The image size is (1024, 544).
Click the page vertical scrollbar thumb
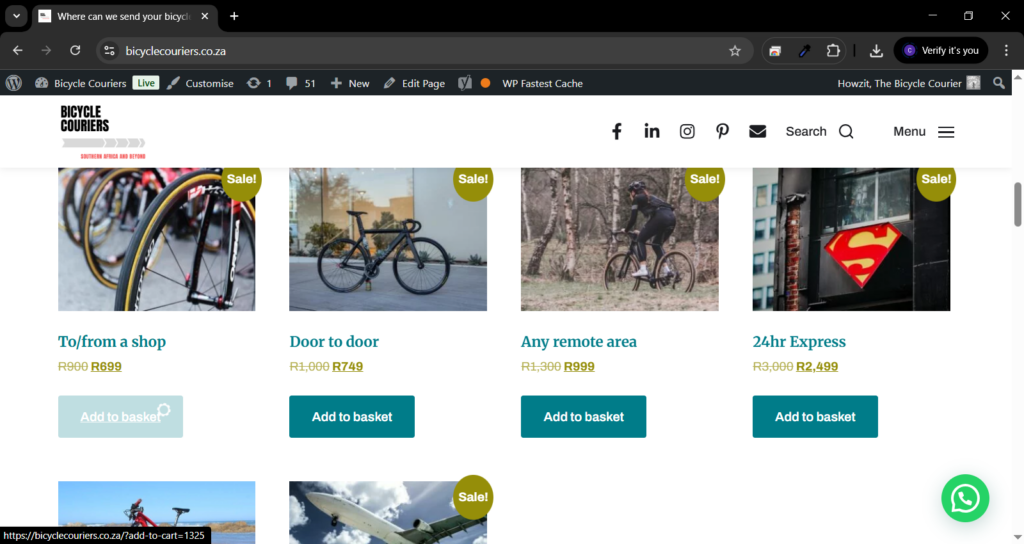[1017, 204]
